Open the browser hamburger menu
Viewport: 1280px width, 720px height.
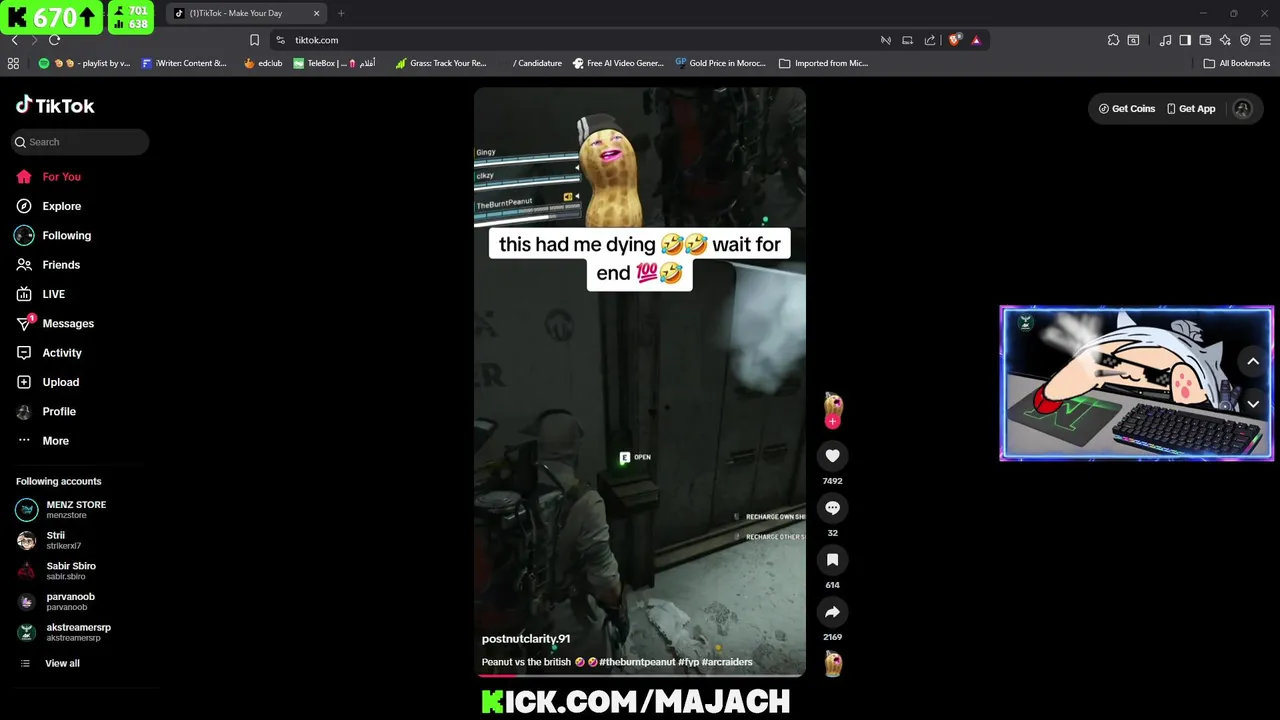coord(1265,40)
